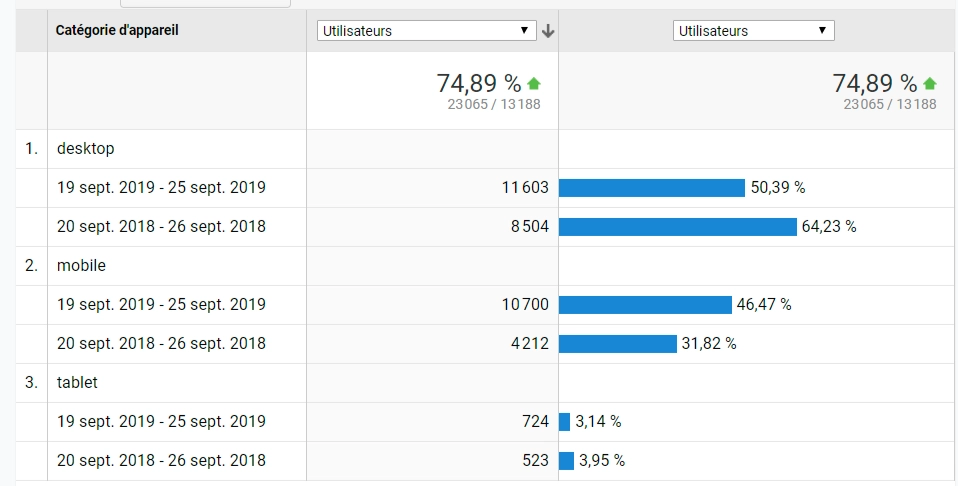Click the Catégorie d'appareil column header
Screen dimensions: 958x486
click(117, 30)
